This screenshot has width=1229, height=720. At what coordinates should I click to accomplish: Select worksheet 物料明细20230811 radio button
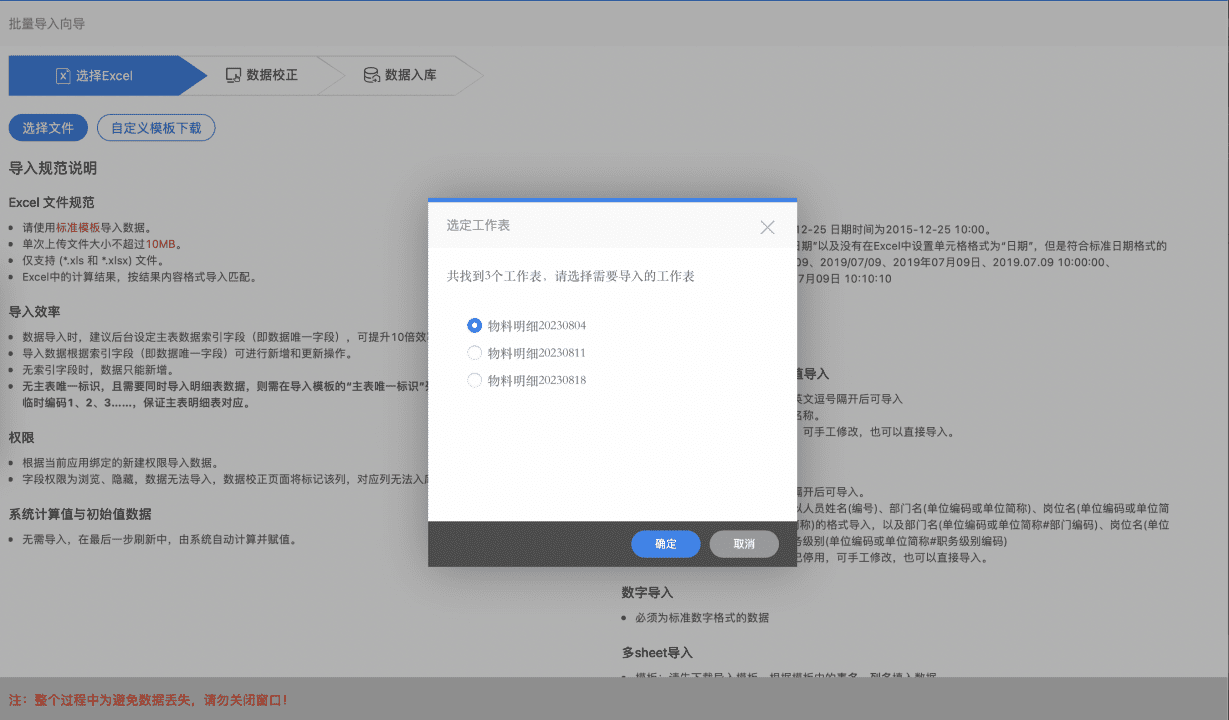pos(475,353)
